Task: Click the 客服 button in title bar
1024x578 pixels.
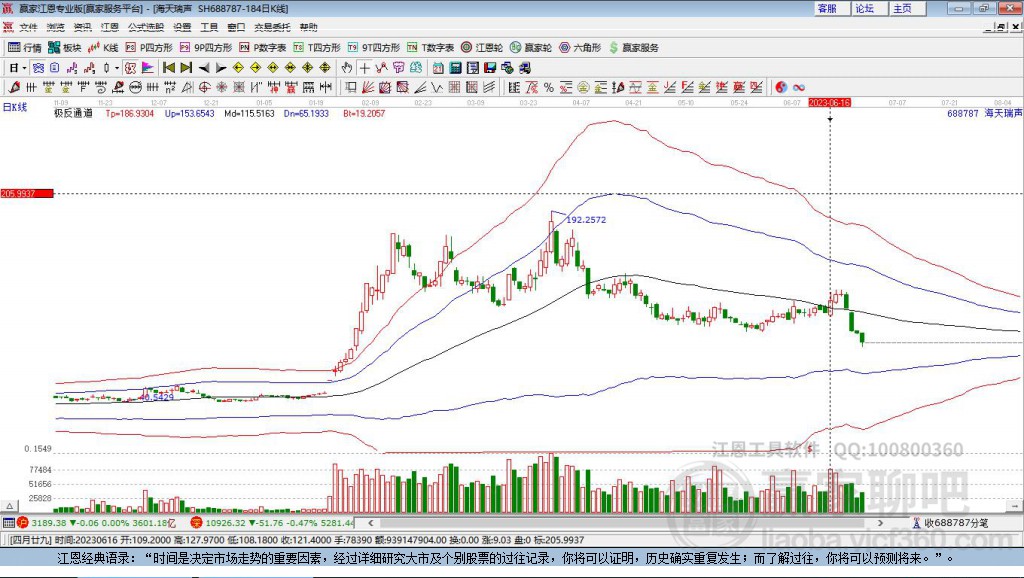Action: click(x=832, y=8)
